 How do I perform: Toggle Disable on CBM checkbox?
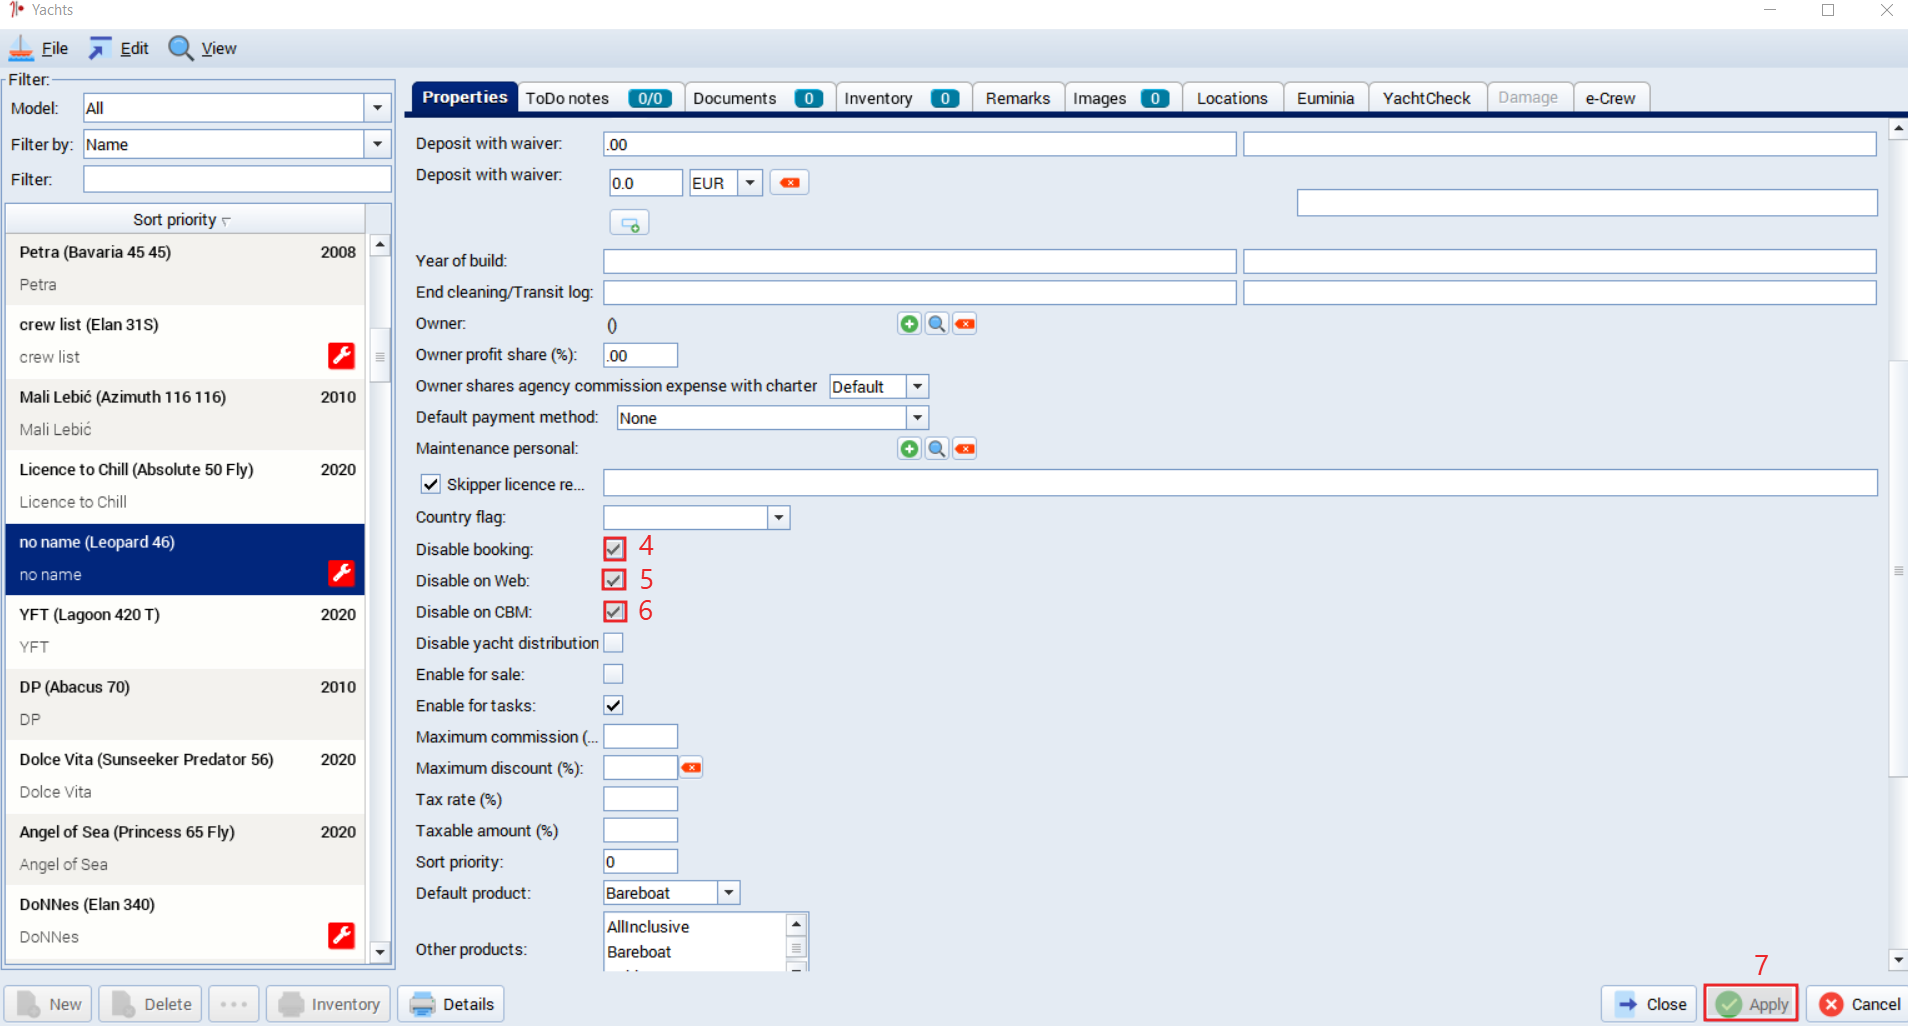click(x=614, y=611)
